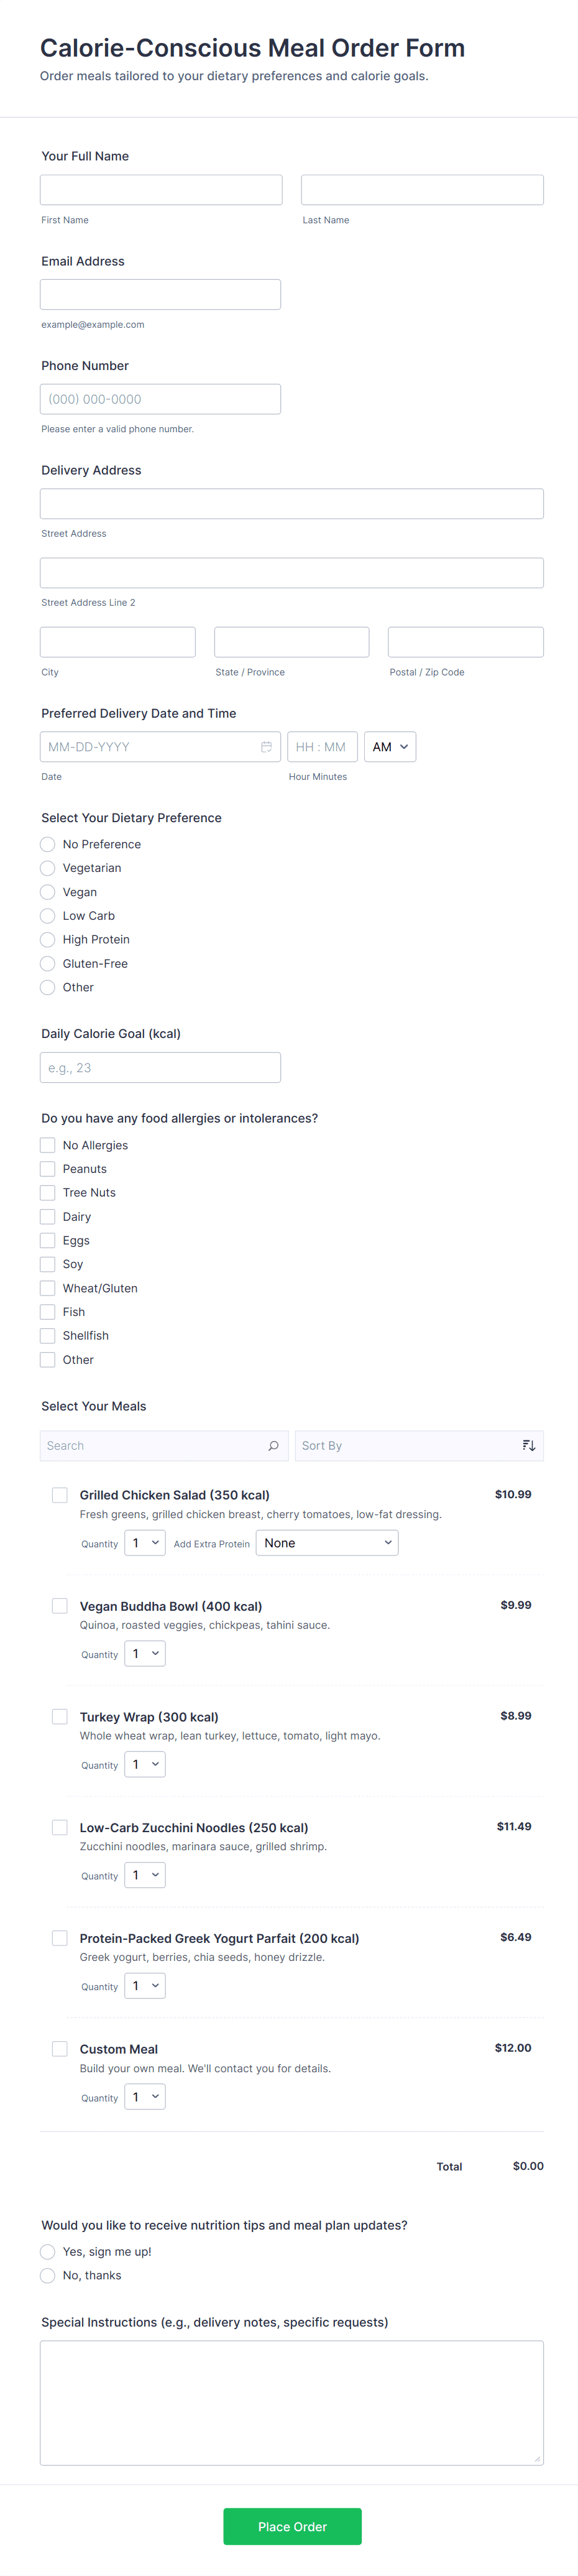Select the Grilled Chicken Salad meal checkbox
The width and height of the screenshot is (578, 2576).
click(60, 1495)
